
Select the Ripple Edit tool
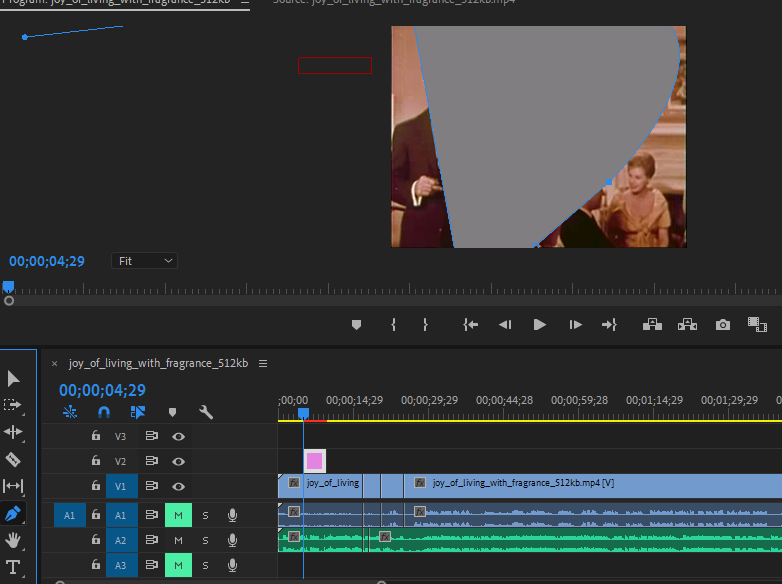click(x=13, y=432)
